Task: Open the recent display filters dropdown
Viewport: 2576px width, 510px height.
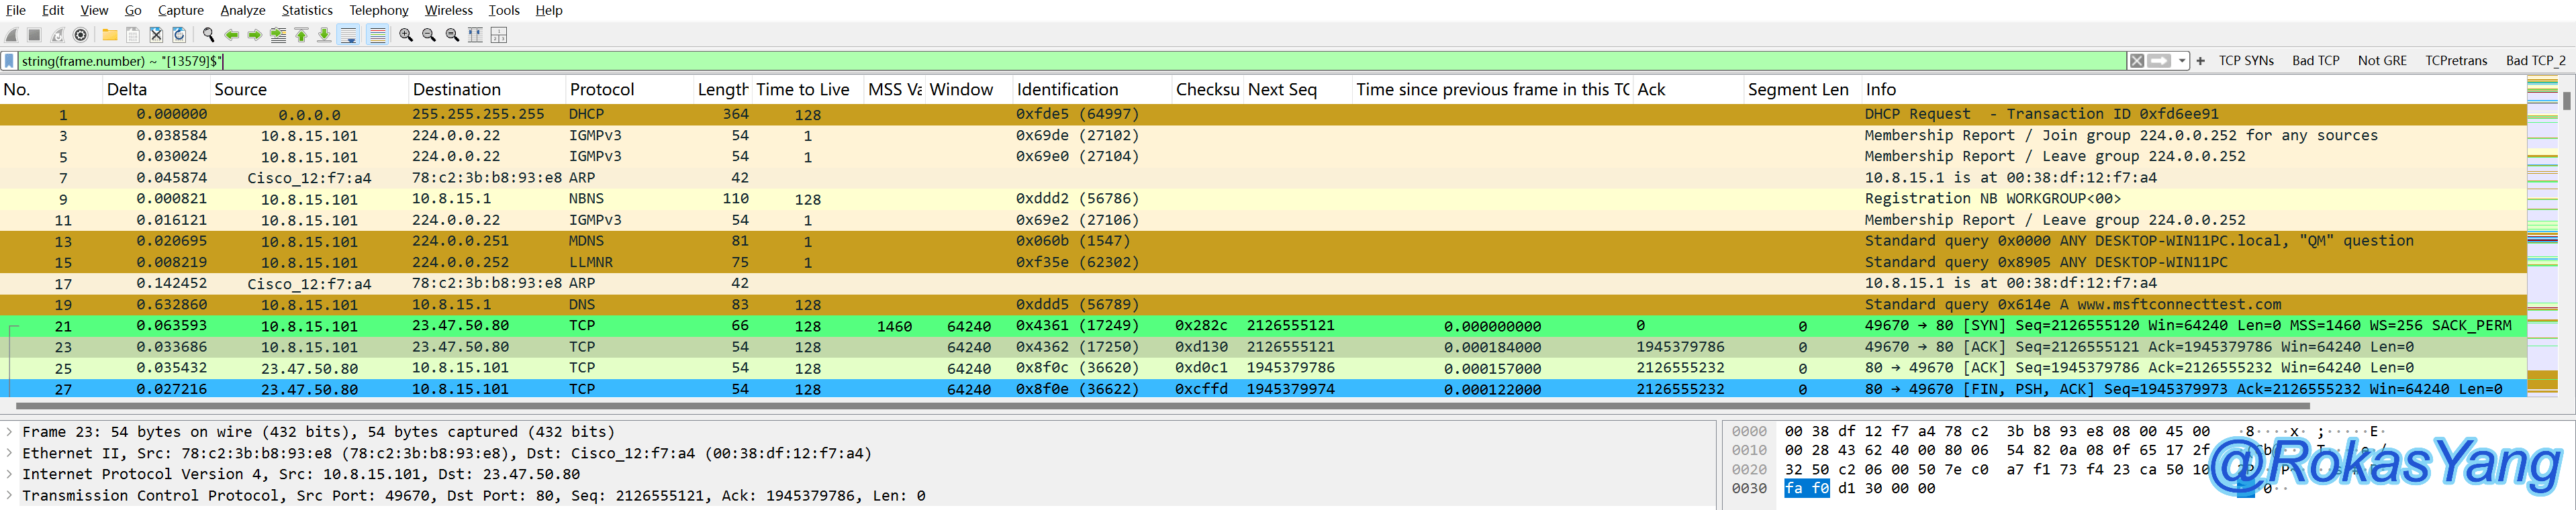Action: pyautogui.click(x=2182, y=61)
